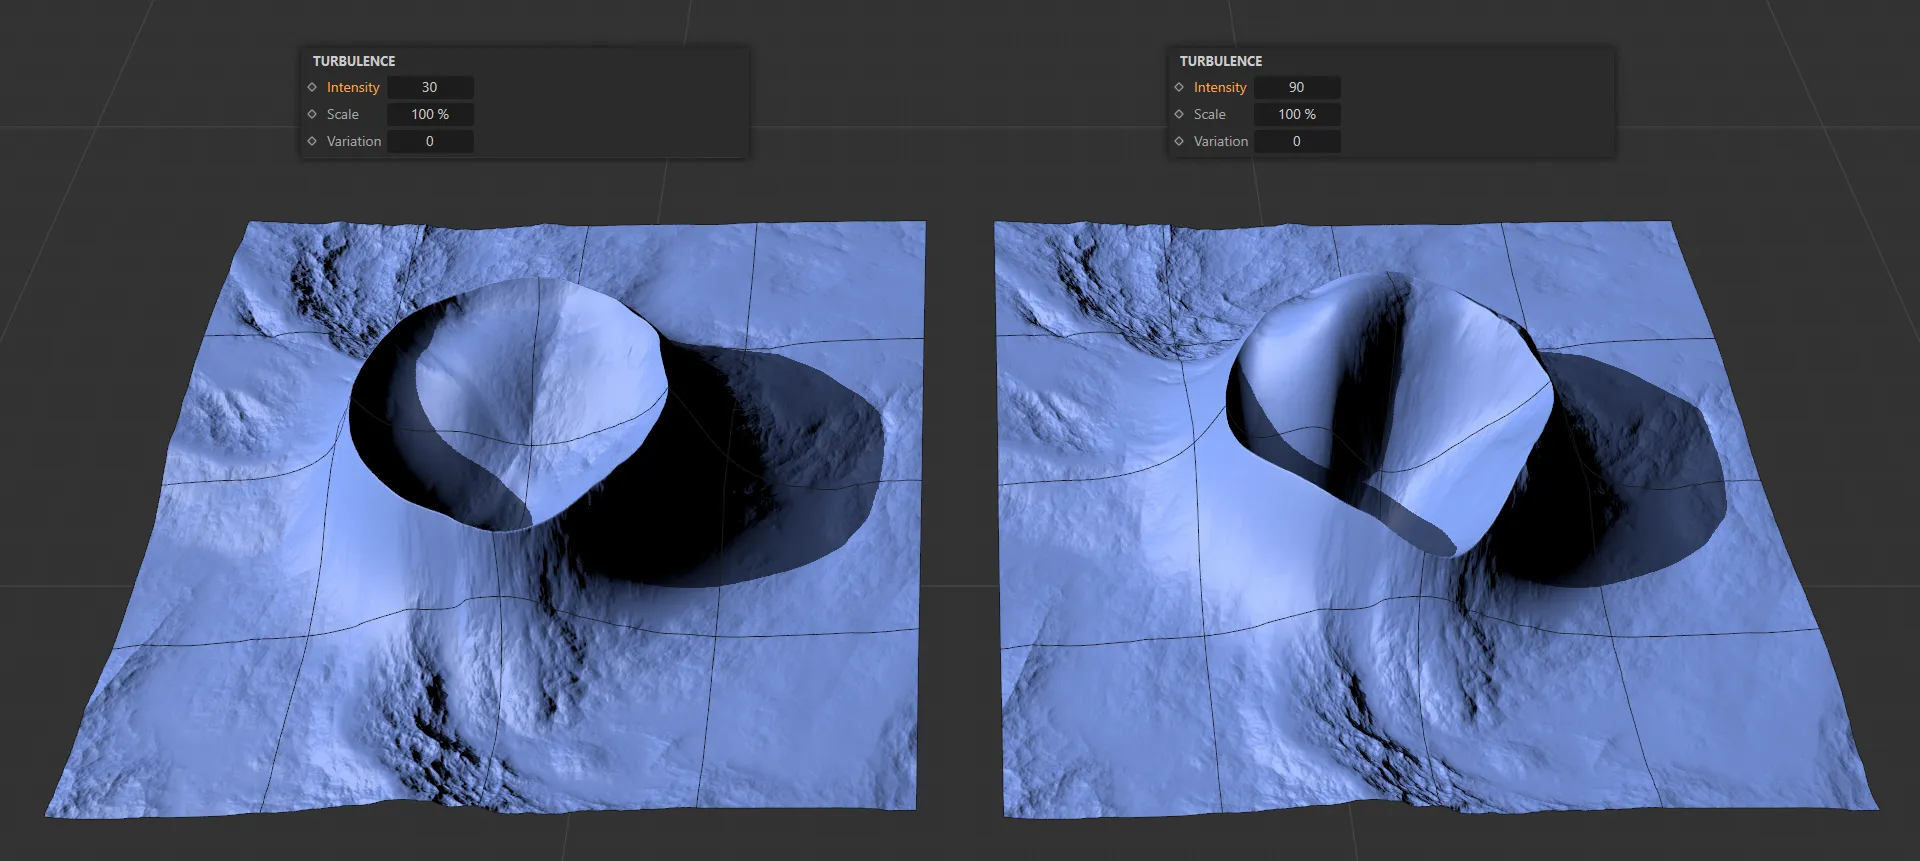Image resolution: width=1920 pixels, height=861 pixels.
Task: Click TURBULENCE header of the Intensity 90 panel
Action: point(1221,61)
